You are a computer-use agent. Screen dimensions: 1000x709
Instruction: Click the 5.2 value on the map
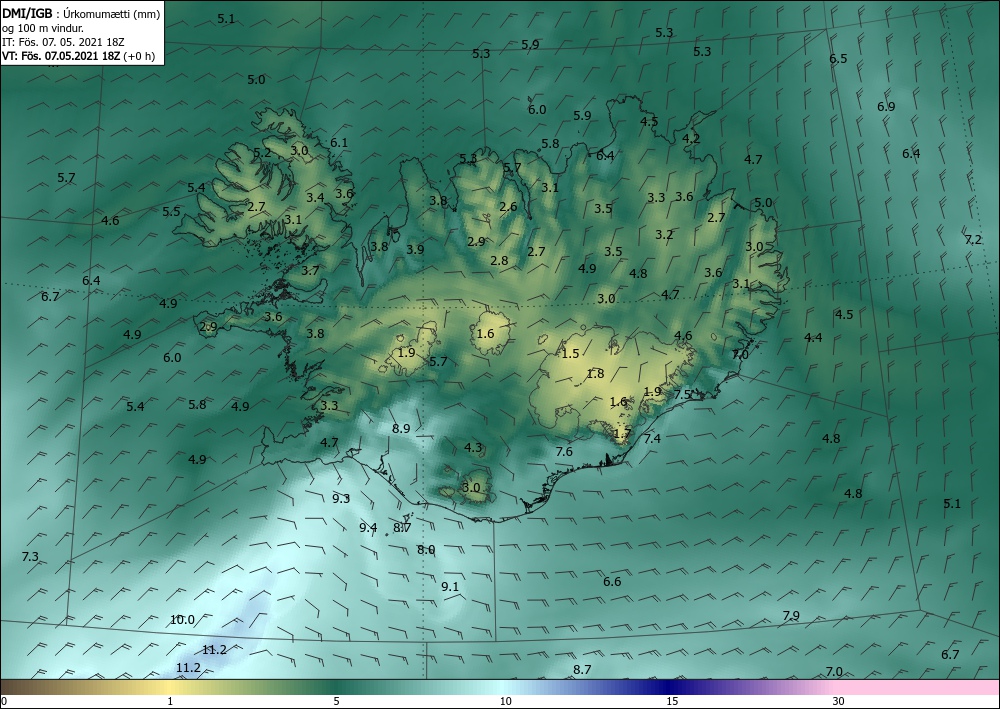262,153
